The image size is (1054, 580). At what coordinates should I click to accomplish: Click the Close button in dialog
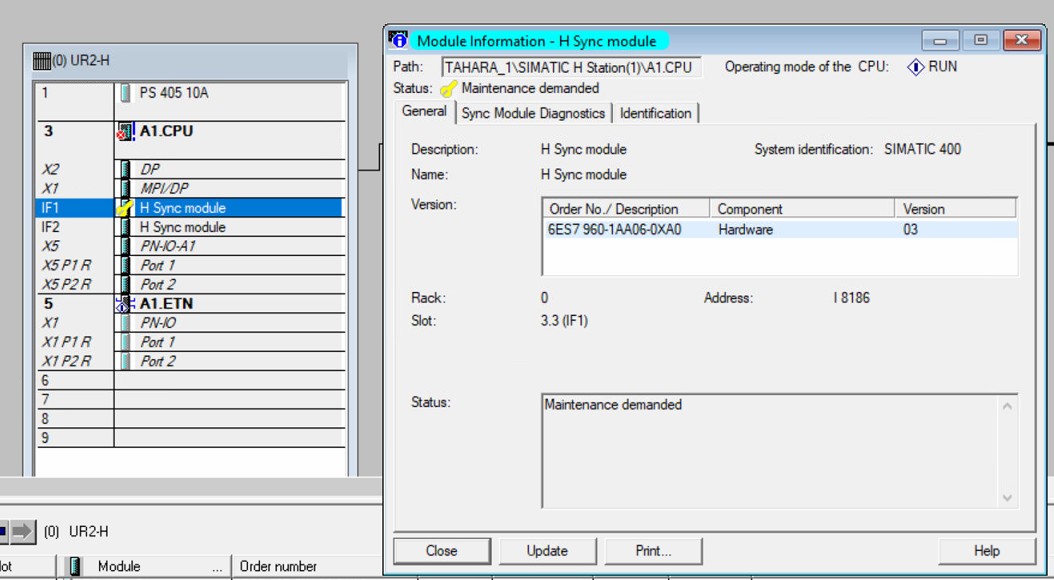[441, 551]
